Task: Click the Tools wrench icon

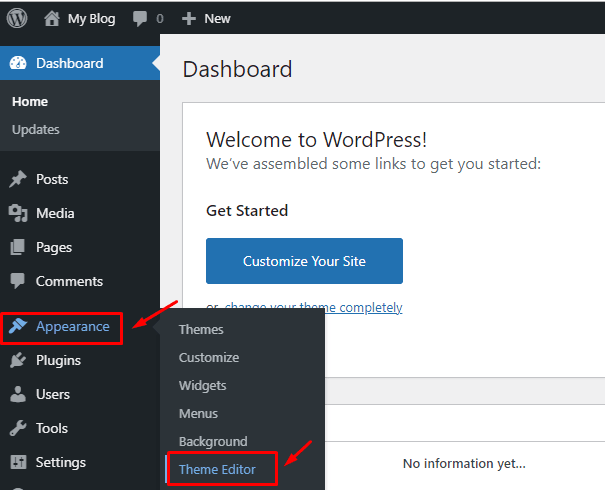Action: [x=18, y=429]
